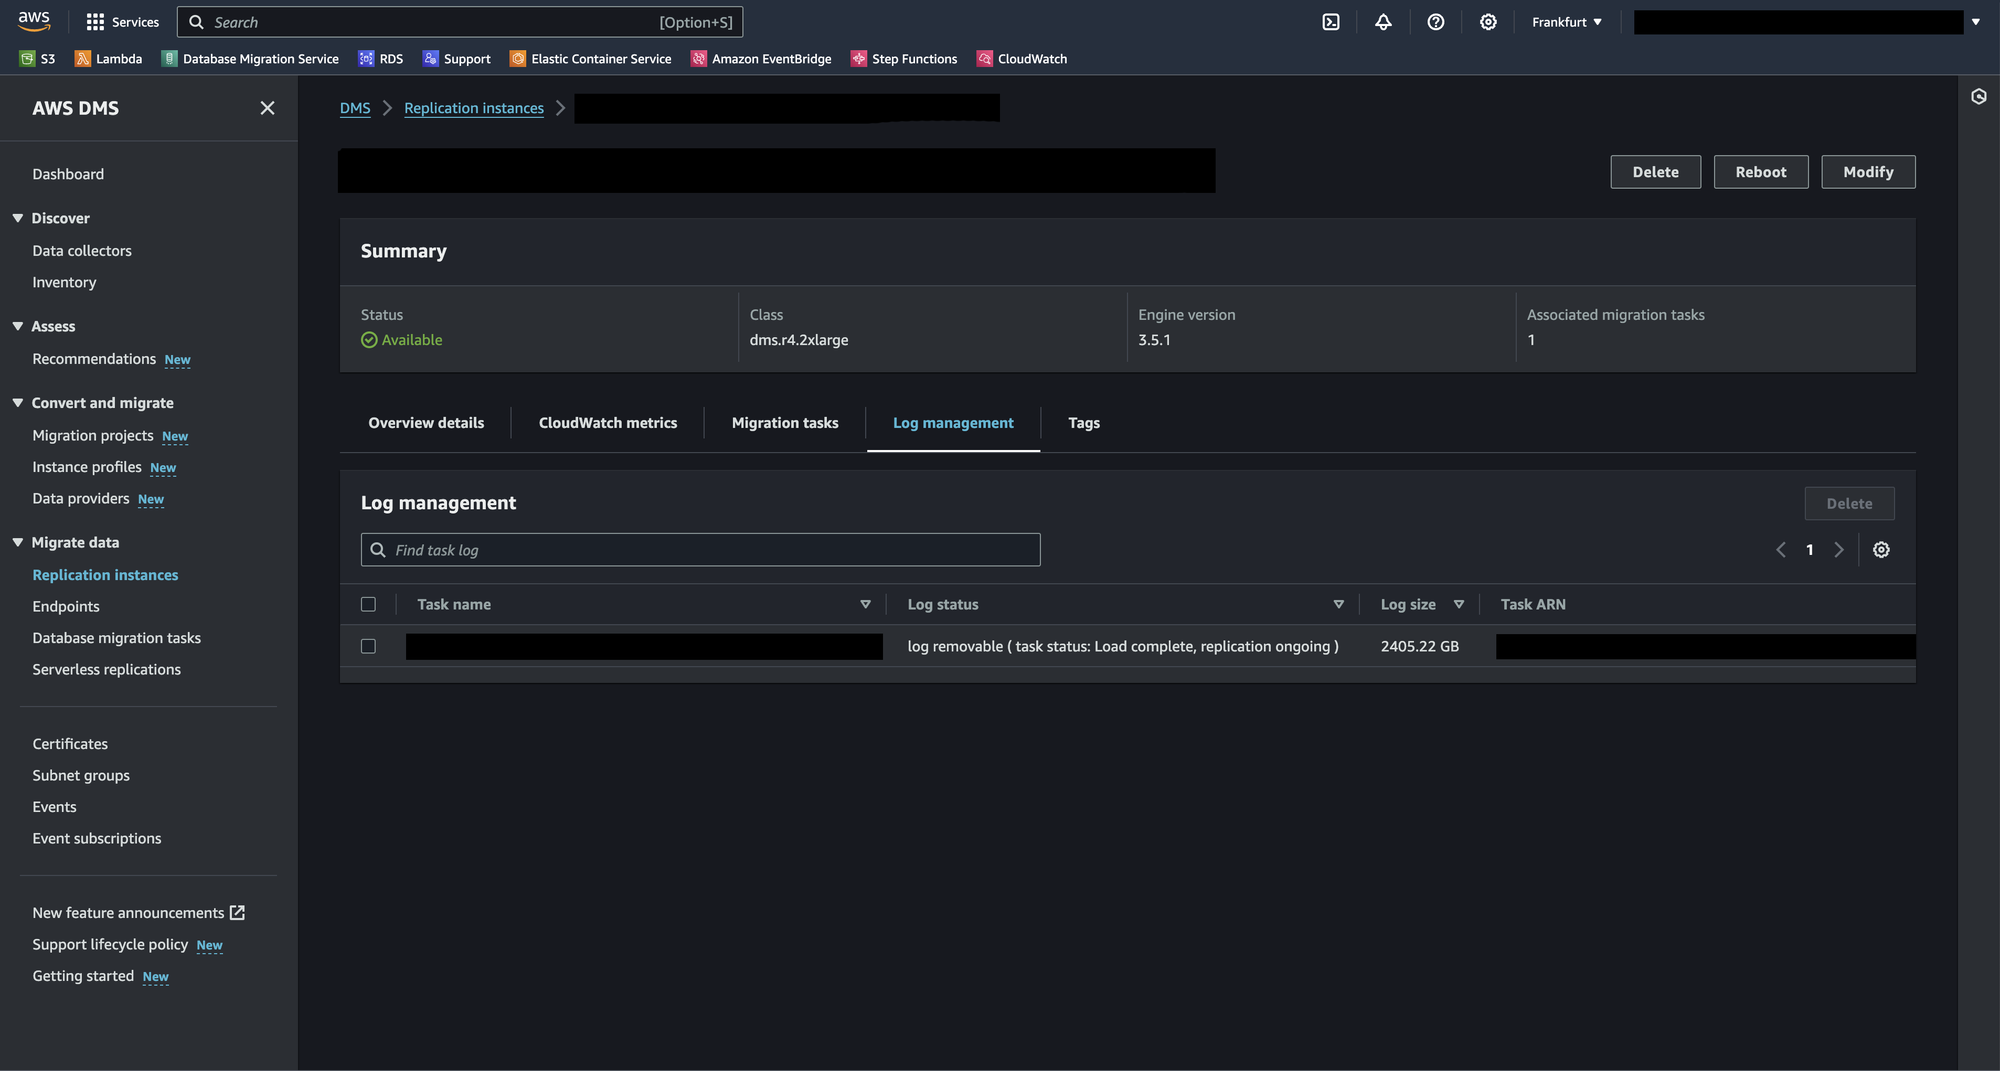Open Subnet groups in sidebar
The image size is (2000, 1071).
point(81,776)
